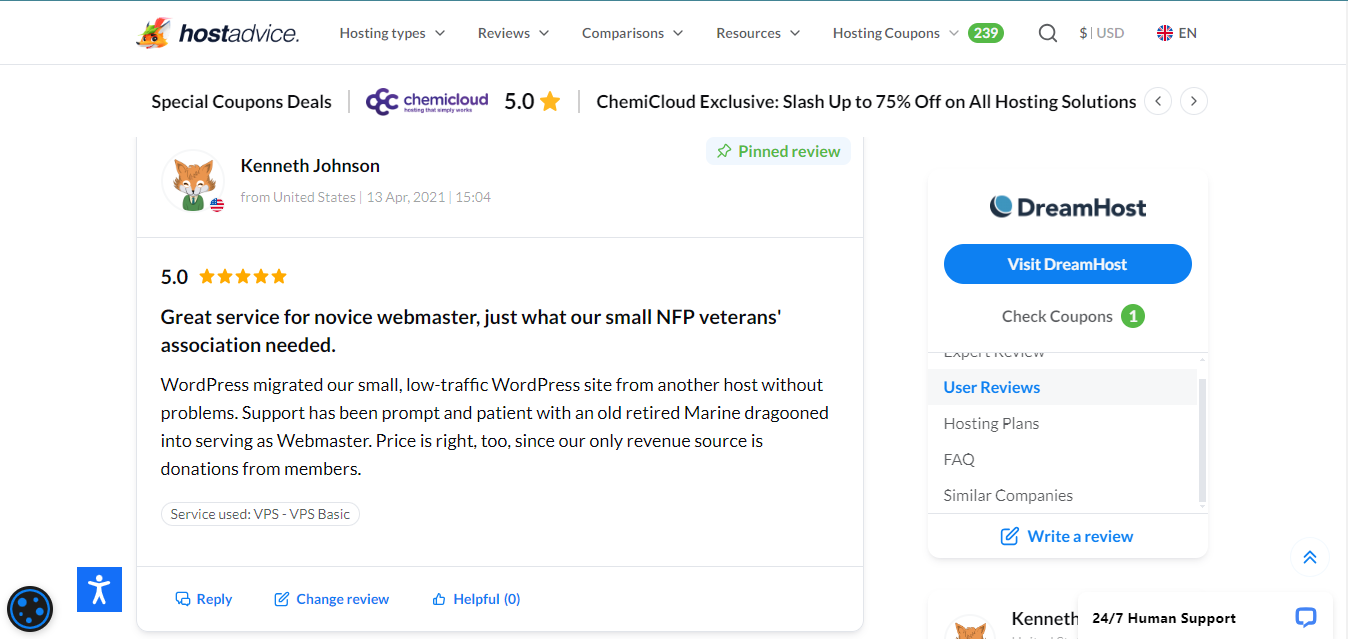Select Hosting Plans in sidebar
This screenshot has width=1348, height=639.
(x=991, y=423)
